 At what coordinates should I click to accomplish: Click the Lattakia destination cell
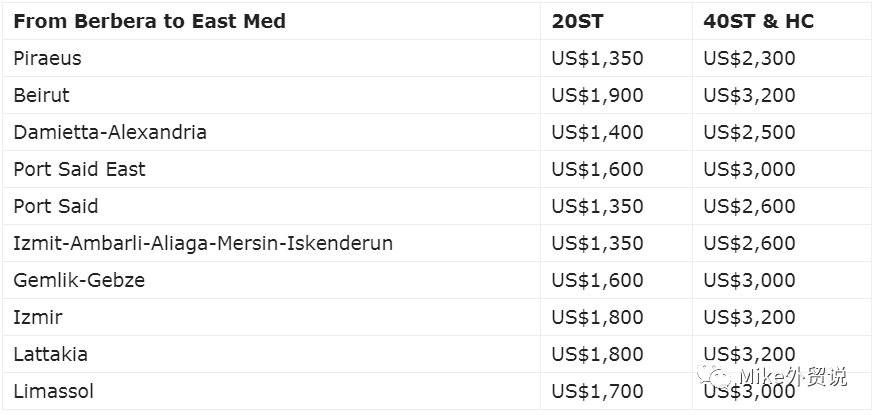[50, 354]
